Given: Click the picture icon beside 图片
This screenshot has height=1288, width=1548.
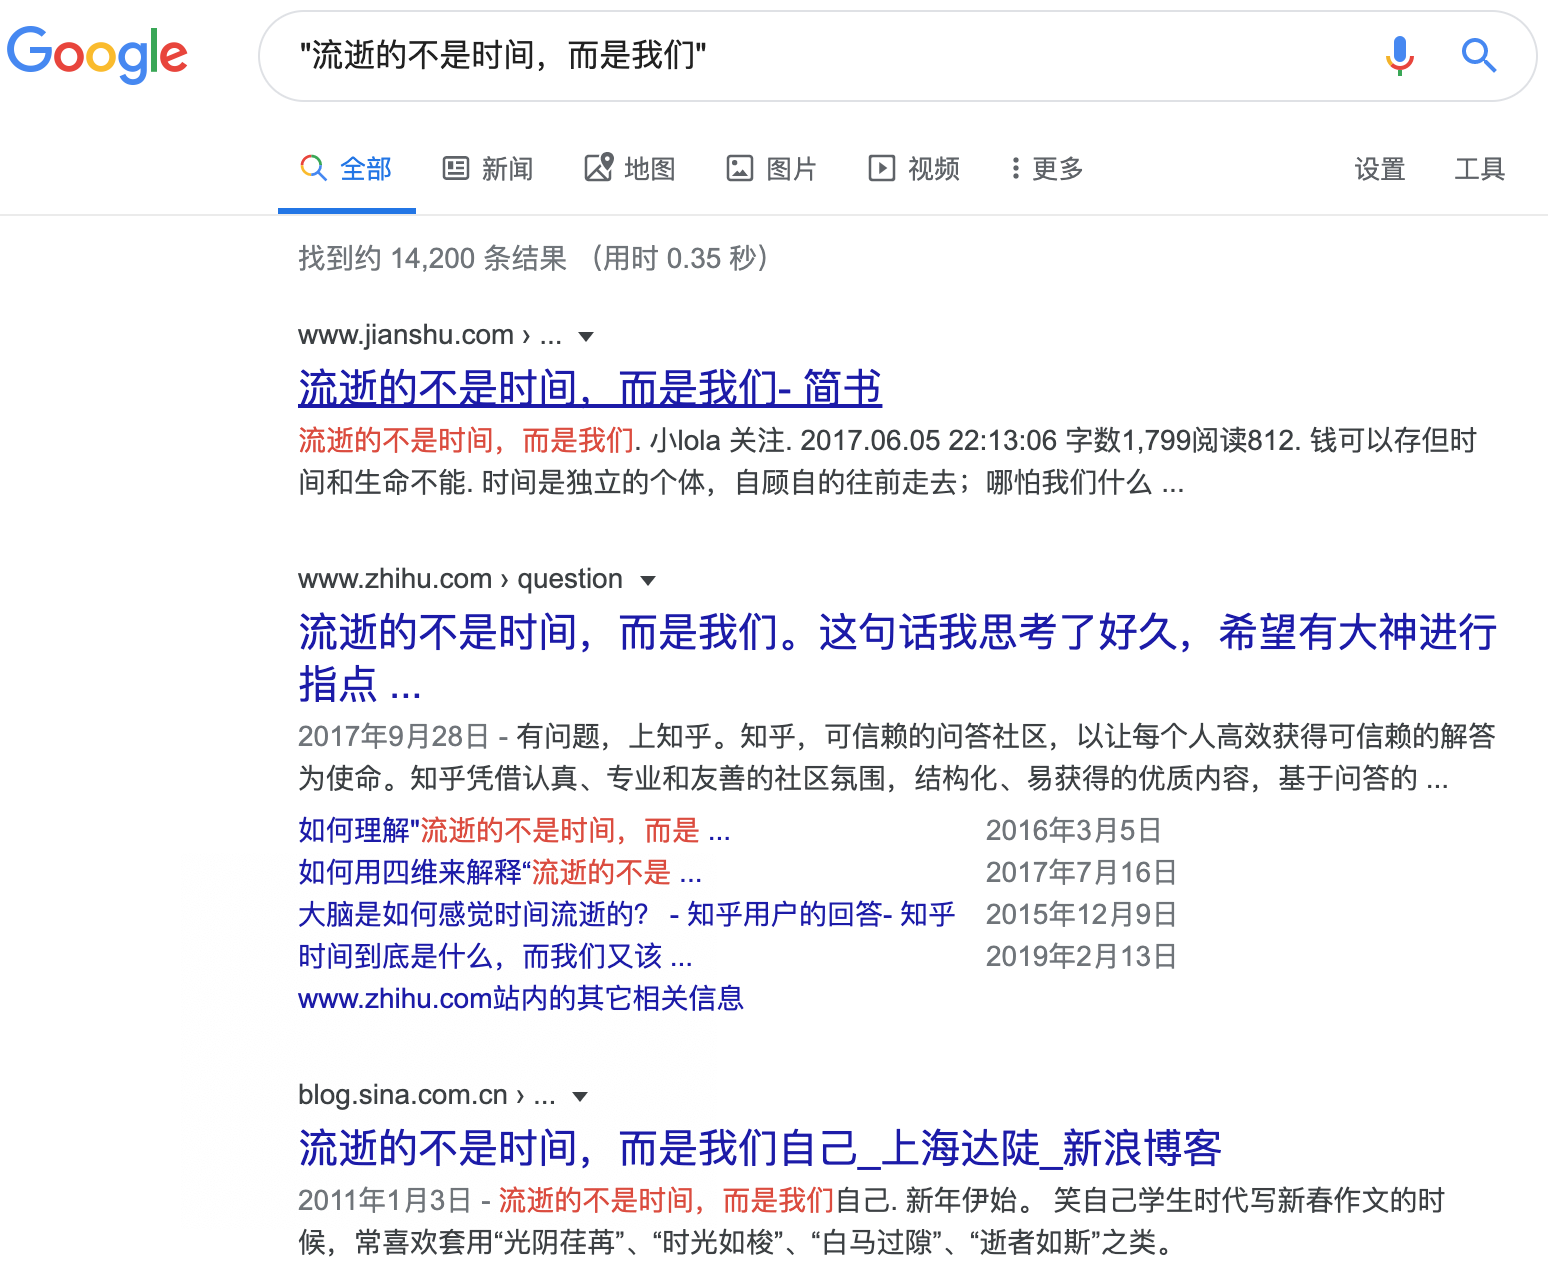Looking at the screenshot, I should (x=739, y=168).
